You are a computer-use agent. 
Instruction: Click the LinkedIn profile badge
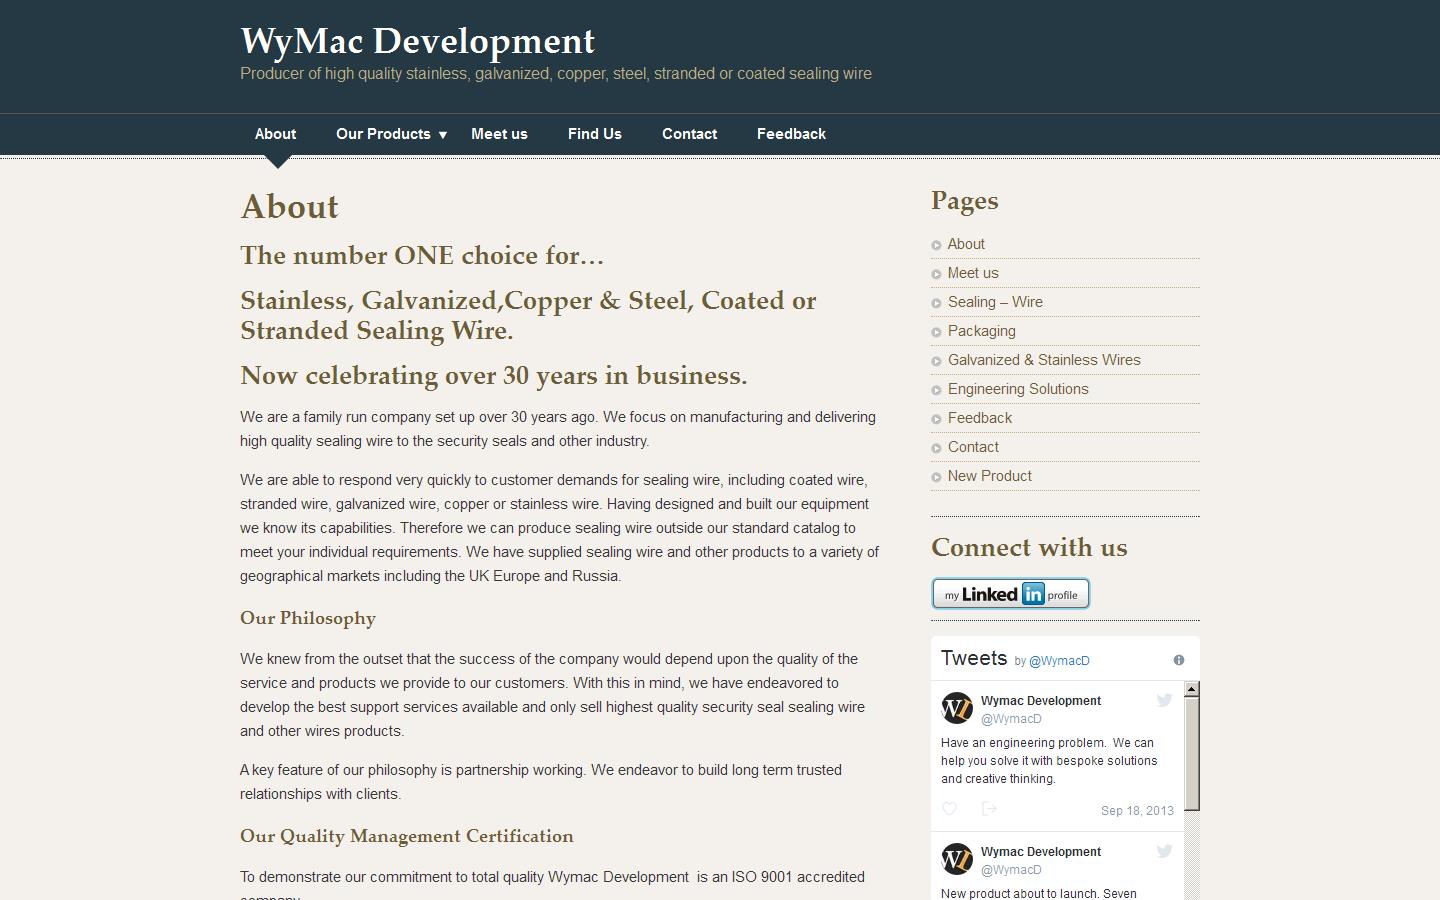pyautogui.click(x=1010, y=593)
